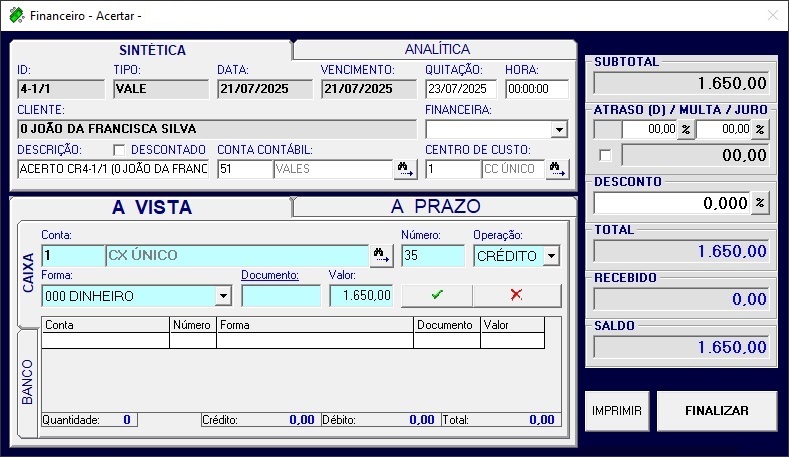
Task: Click the Subtotal value 1.650,00
Action: click(681, 84)
